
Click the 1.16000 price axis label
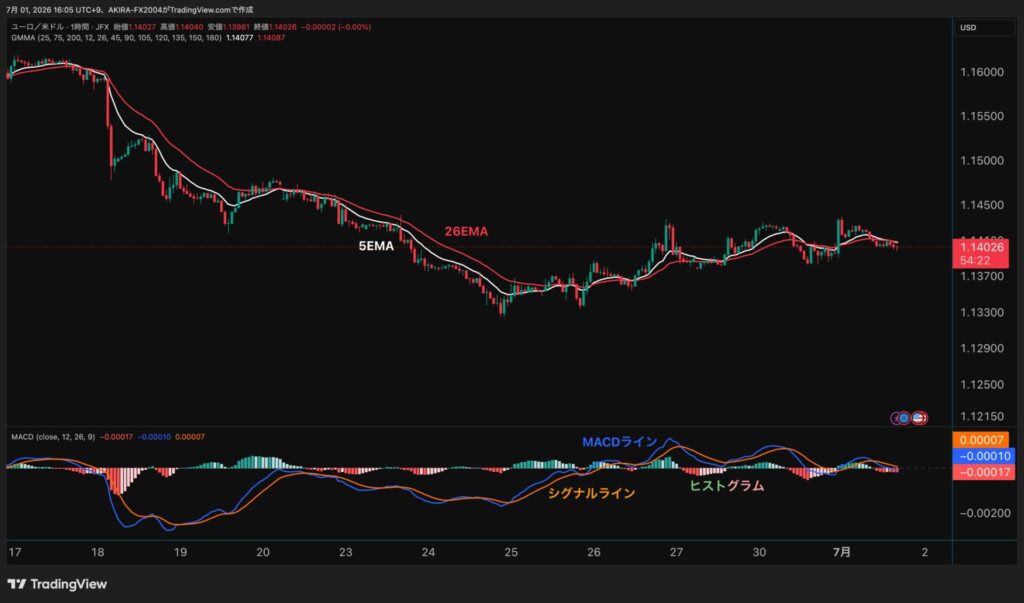pos(982,73)
